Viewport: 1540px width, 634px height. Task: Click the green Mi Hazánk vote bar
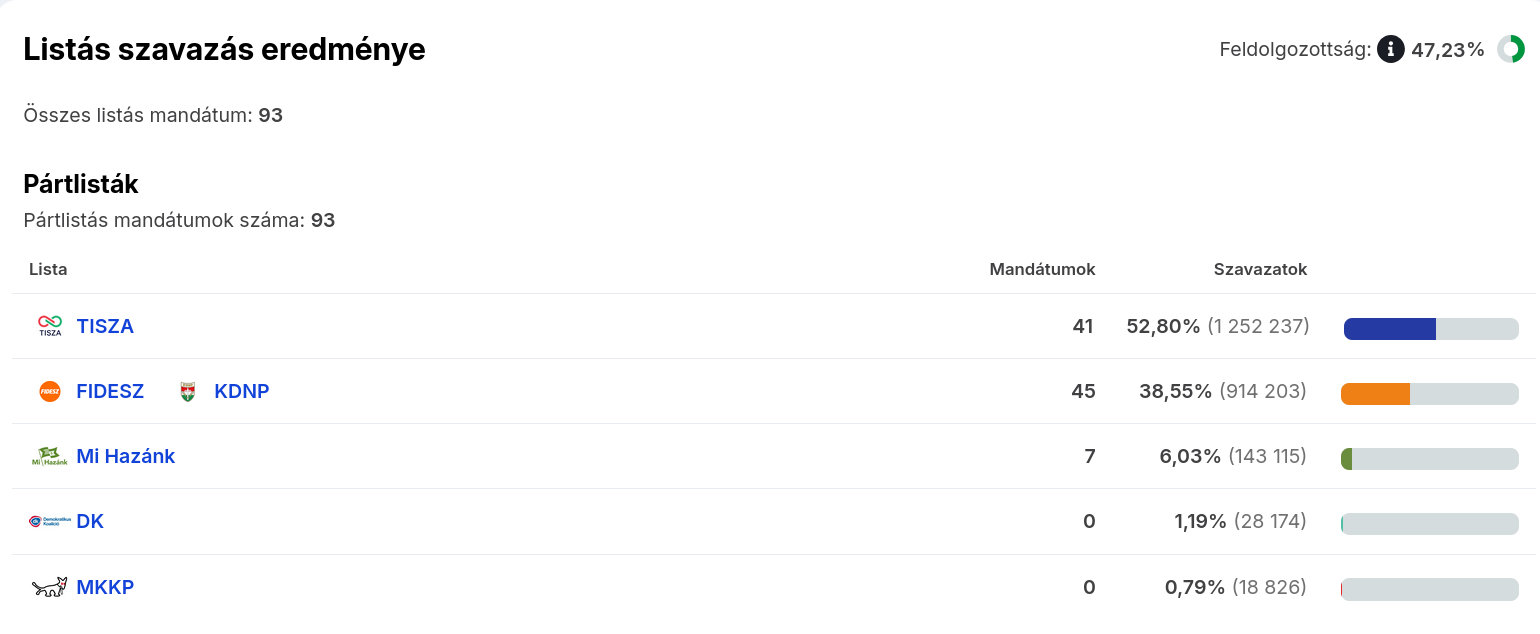(1347, 459)
